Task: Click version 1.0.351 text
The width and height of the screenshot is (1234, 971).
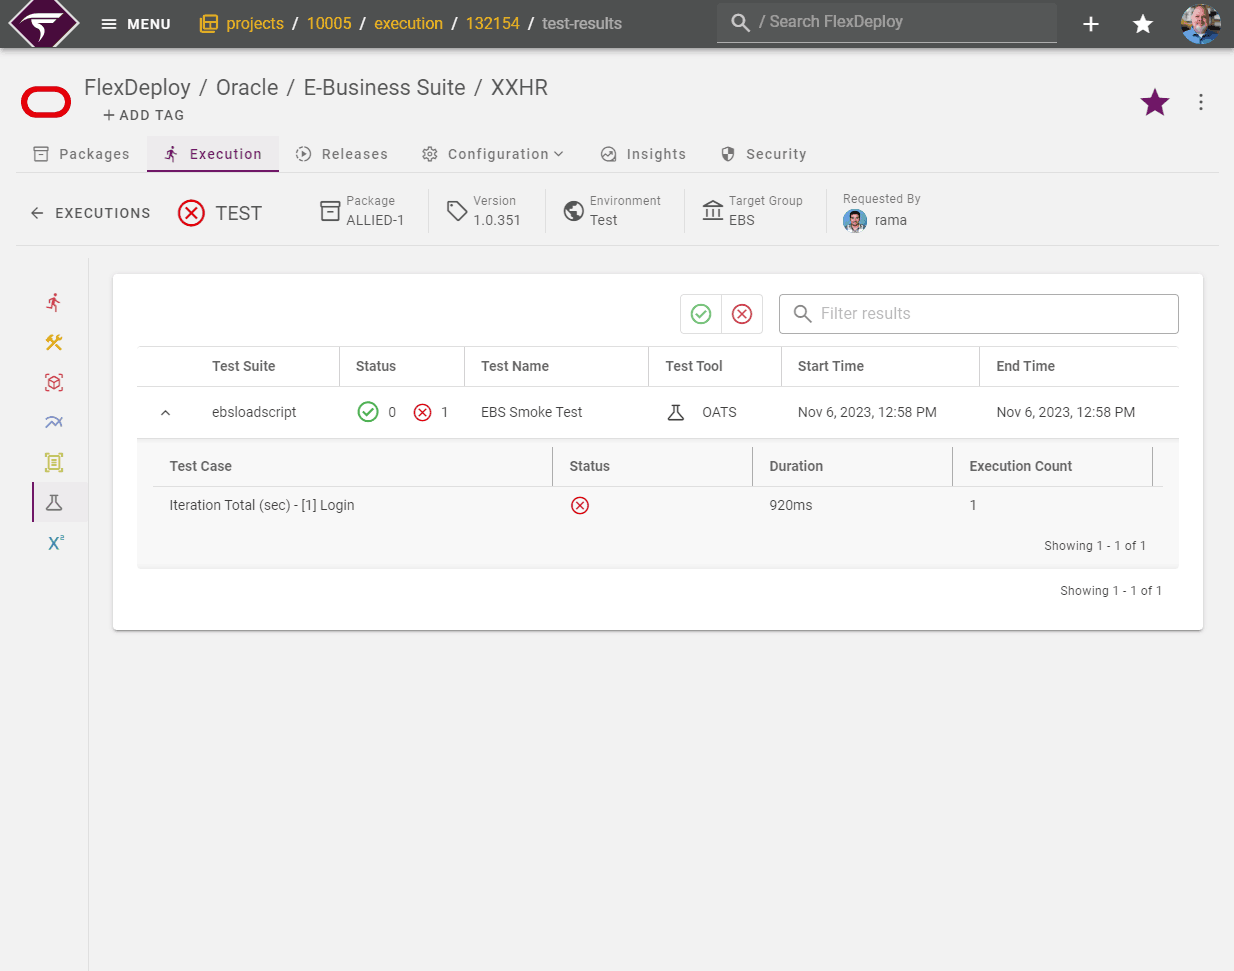Action: 497,220
